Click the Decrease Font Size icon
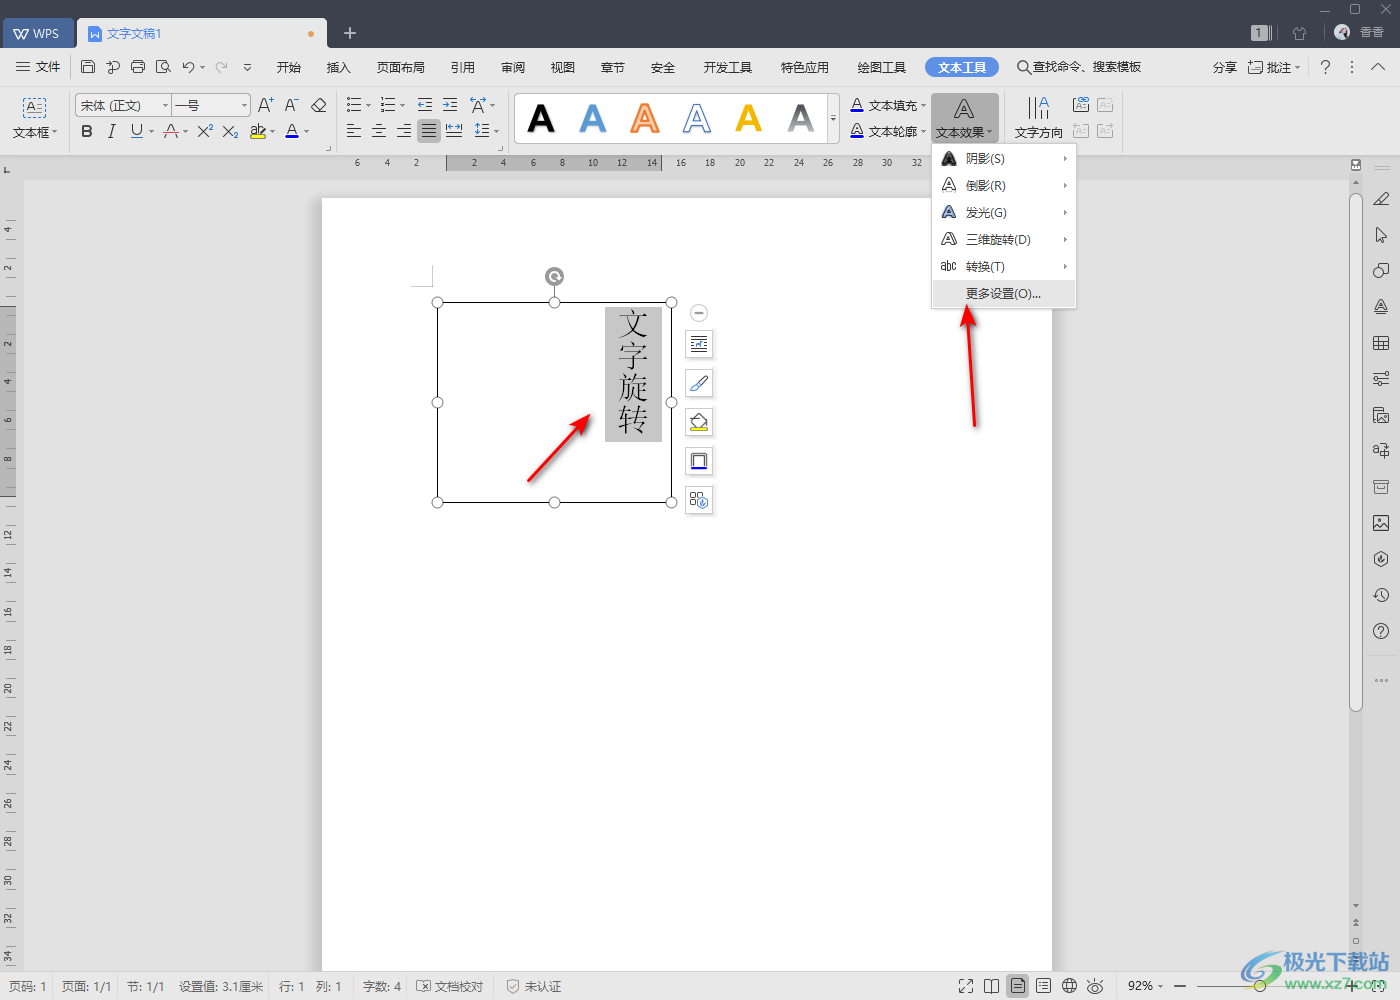The height and width of the screenshot is (1000, 1400). (292, 105)
